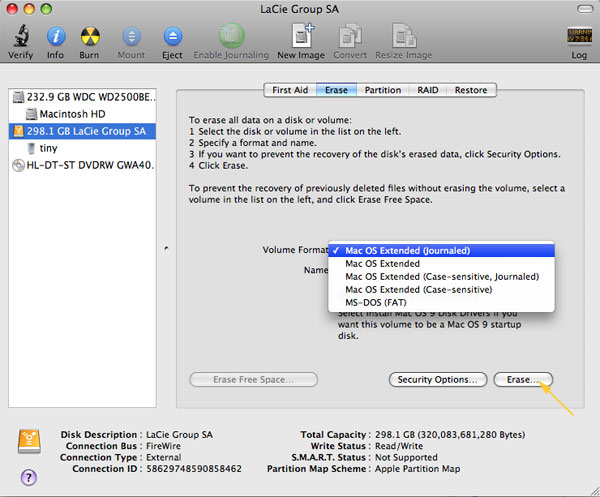This screenshot has height=497, width=600.
Task: Click Write Status Read/Write value
Action: (399, 446)
